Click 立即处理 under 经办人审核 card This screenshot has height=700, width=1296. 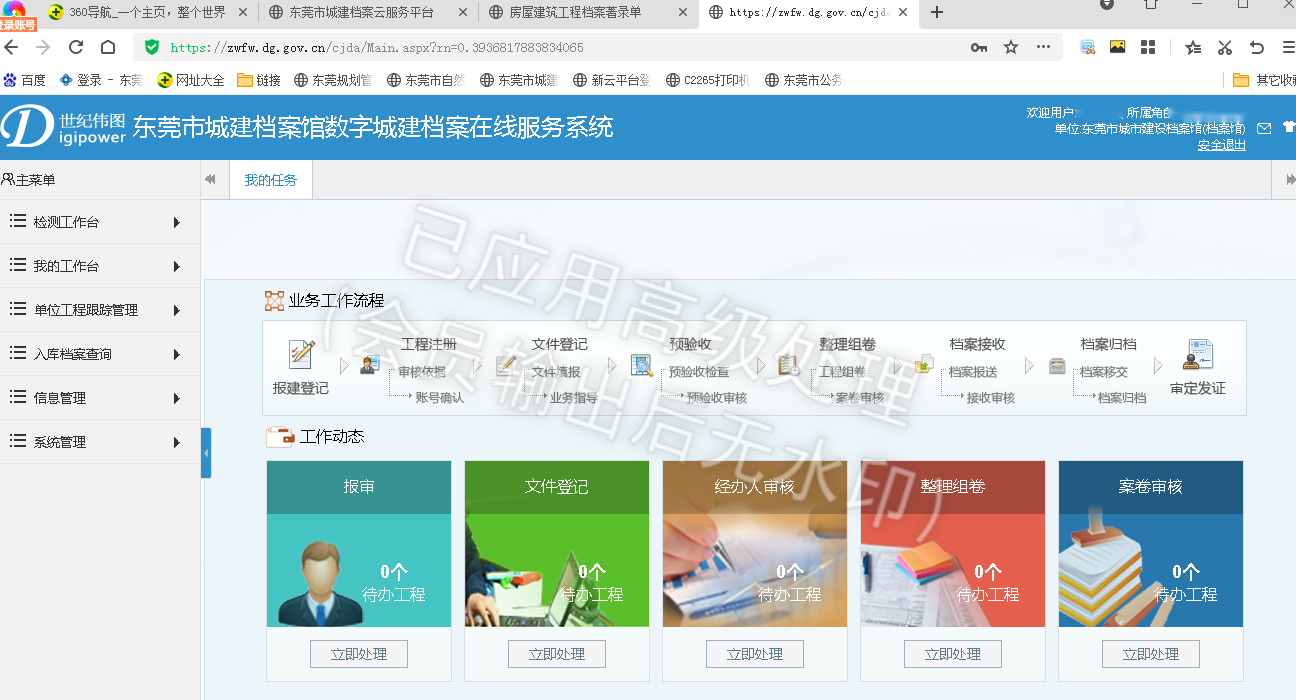(755, 654)
